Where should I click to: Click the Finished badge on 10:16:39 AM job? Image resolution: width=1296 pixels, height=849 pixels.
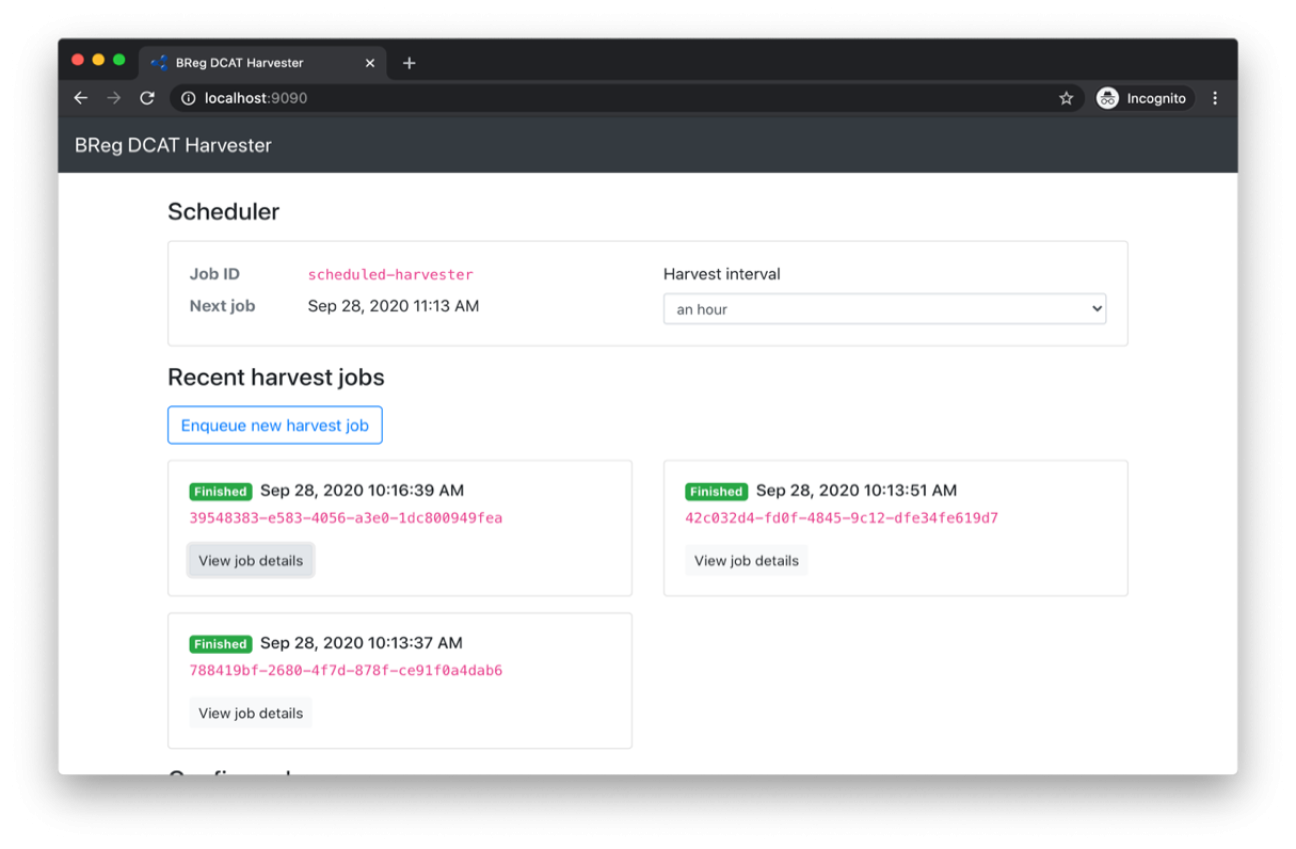(220, 492)
